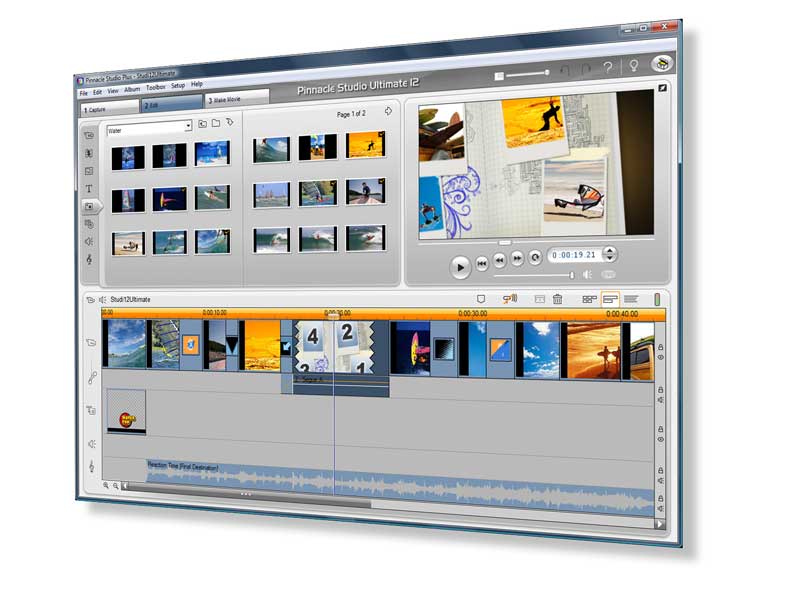Switch to Storyboard view icon
This screenshot has width=800, height=609.
[x=589, y=298]
